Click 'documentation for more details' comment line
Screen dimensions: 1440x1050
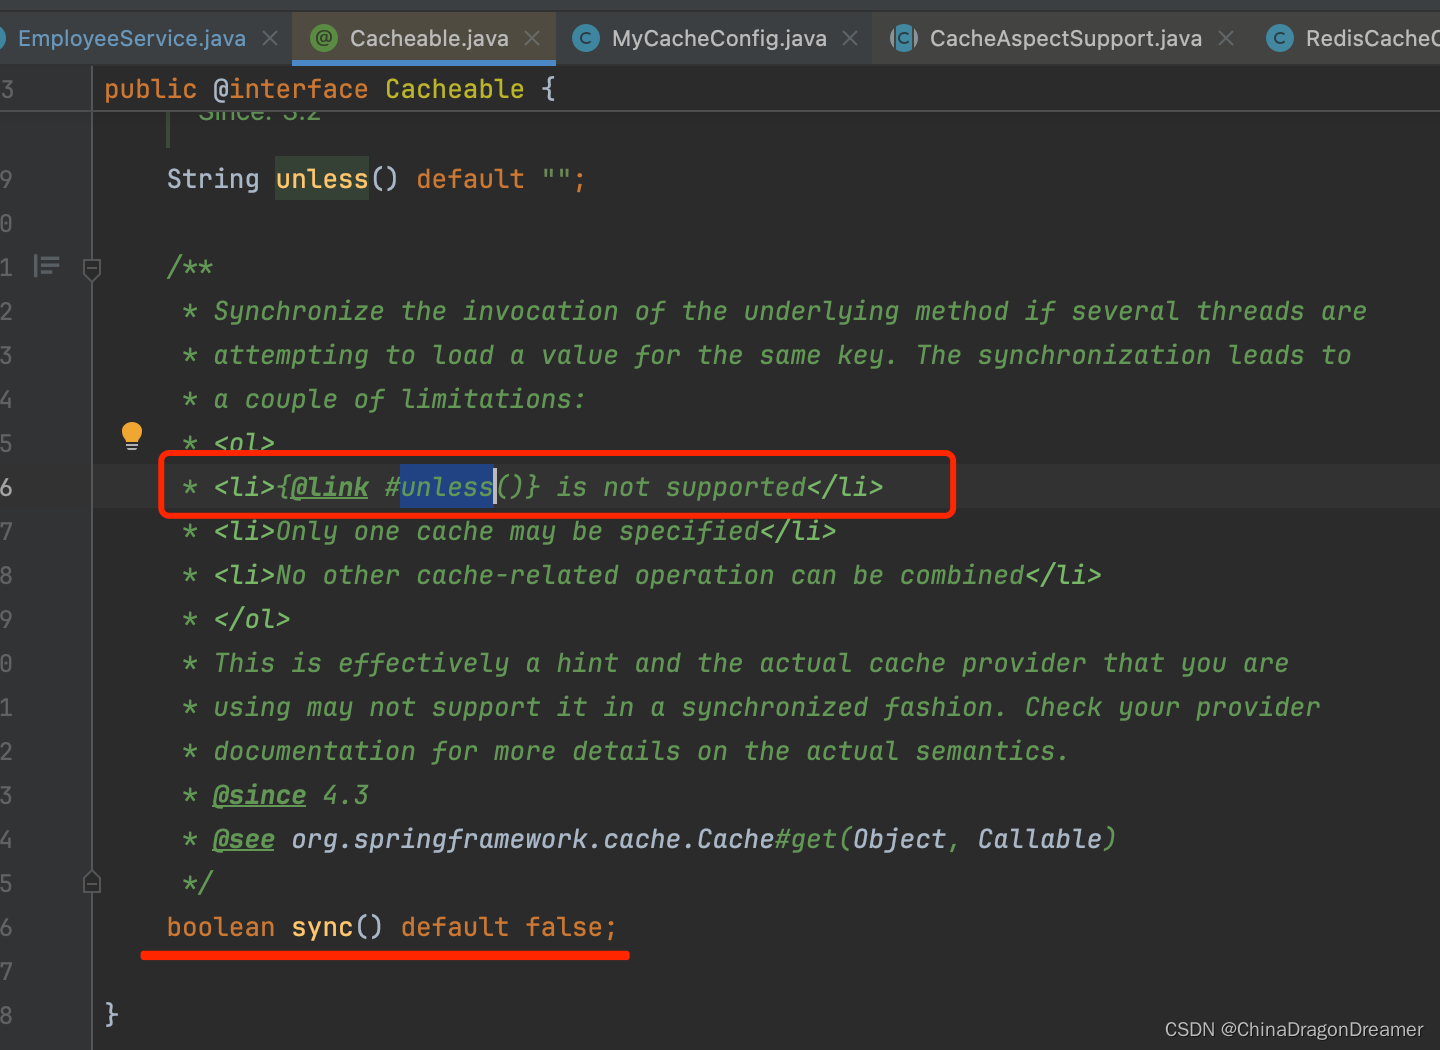point(626,751)
